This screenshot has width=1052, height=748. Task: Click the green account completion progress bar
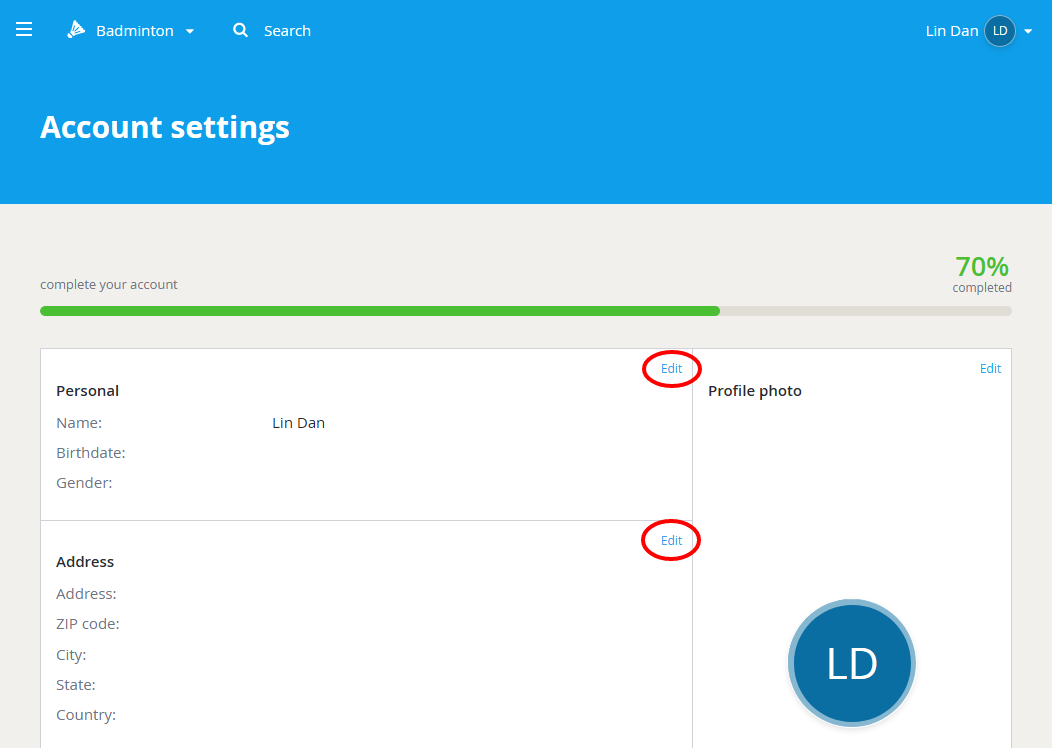(x=380, y=311)
